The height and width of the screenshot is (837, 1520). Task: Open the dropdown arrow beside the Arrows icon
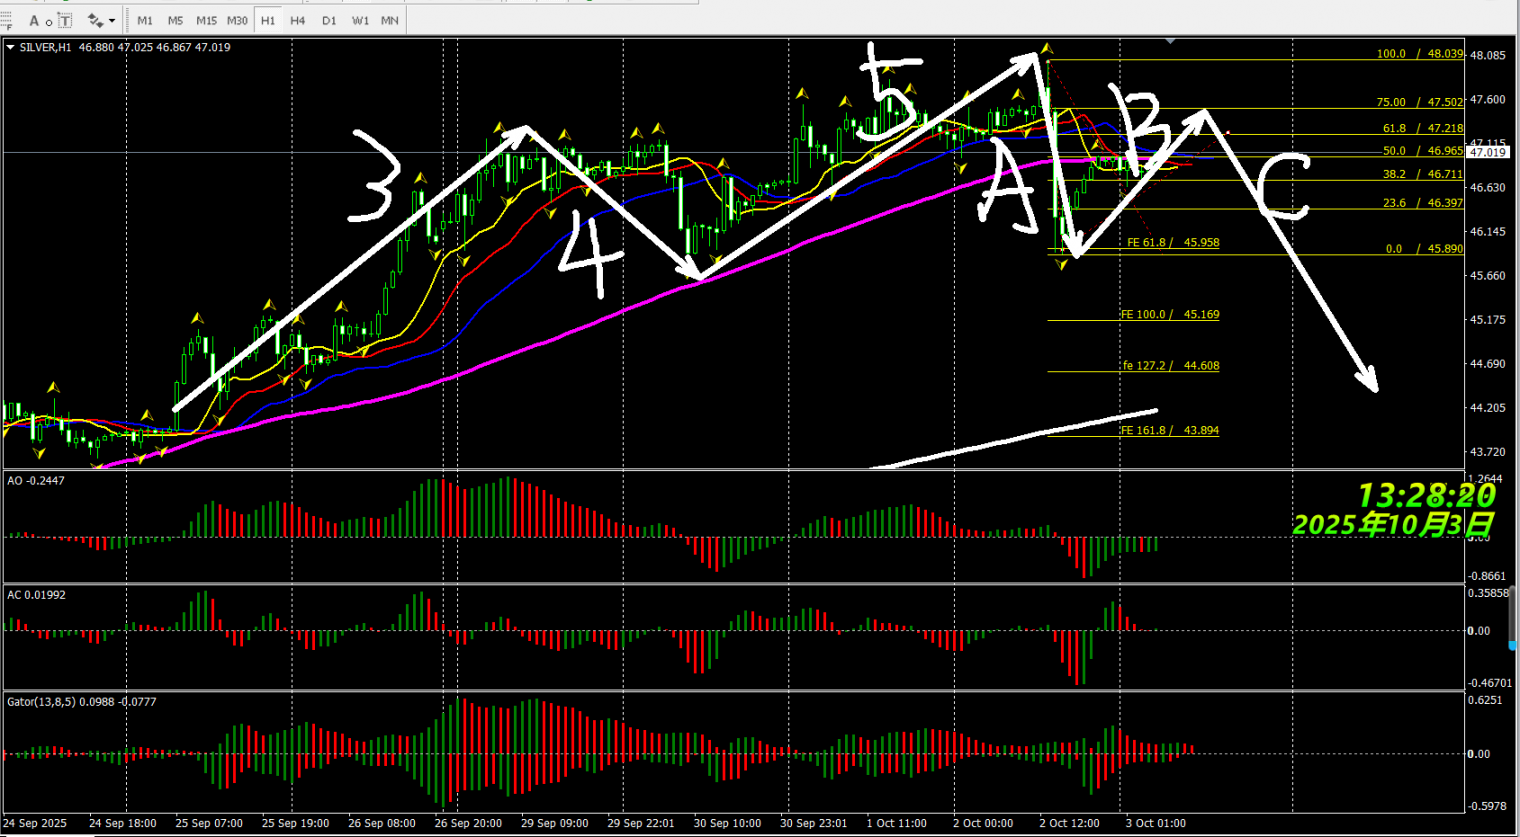coord(112,20)
